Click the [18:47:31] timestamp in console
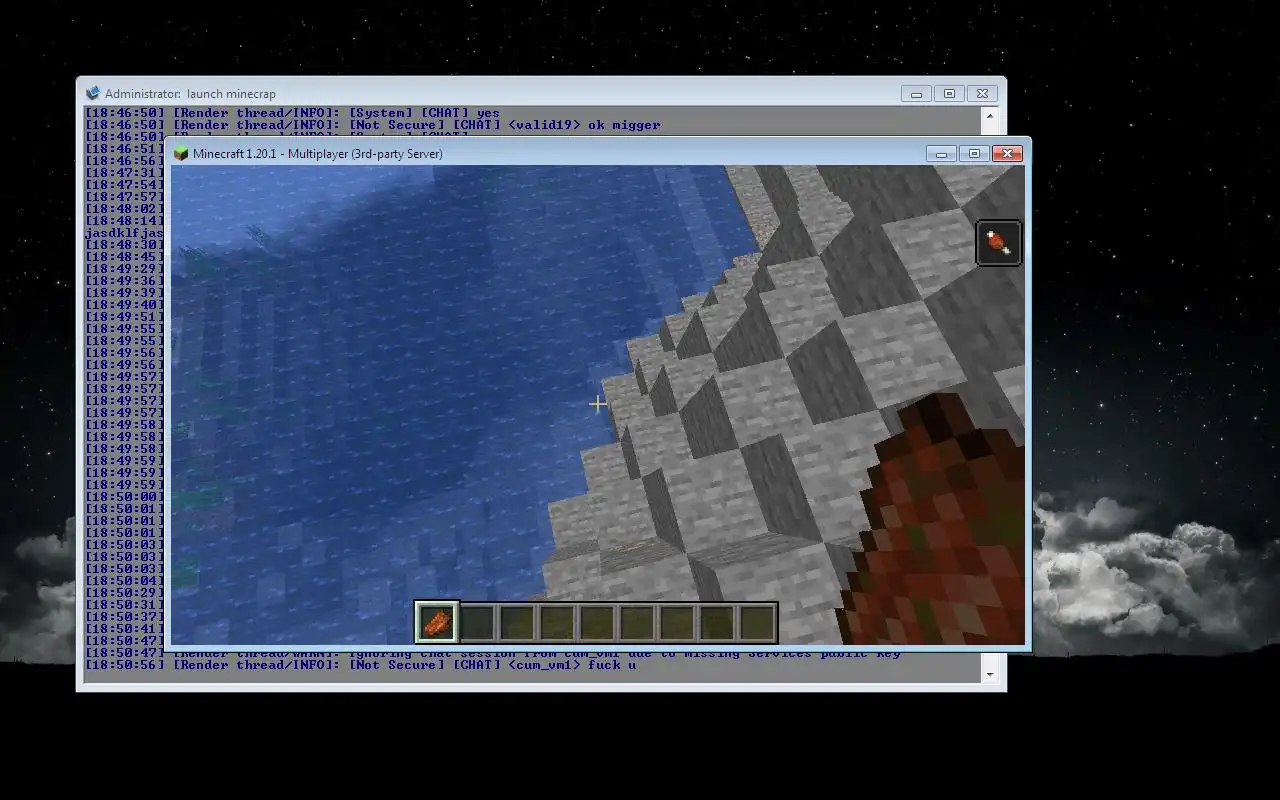 (x=124, y=173)
